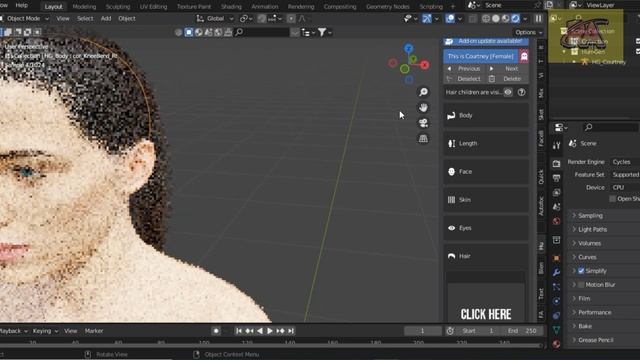640x360 pixels.
Task: Toggle show overlays button
Action: click(450, 18)
